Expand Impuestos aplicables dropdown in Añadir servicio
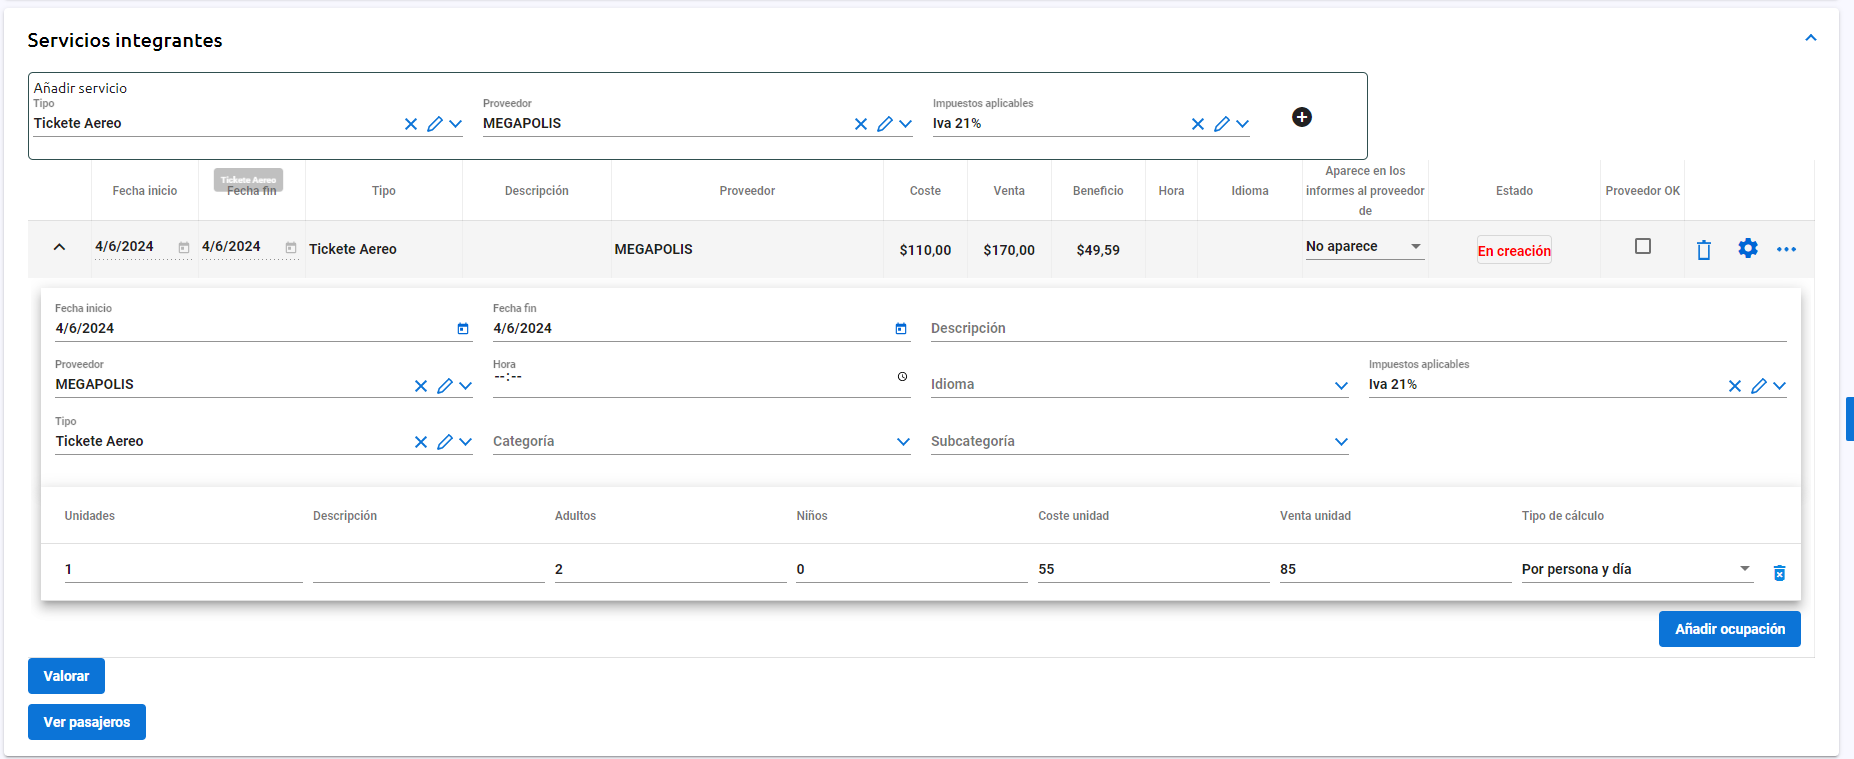Screen dimensions: 1854x759 click(1243, 124)
